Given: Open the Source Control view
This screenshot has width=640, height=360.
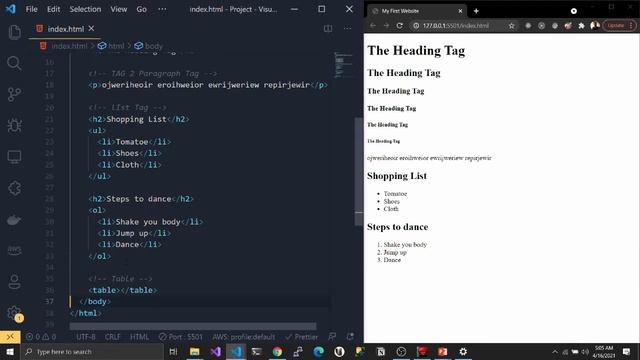Looking at the screenshot, I should click(14, 94).
